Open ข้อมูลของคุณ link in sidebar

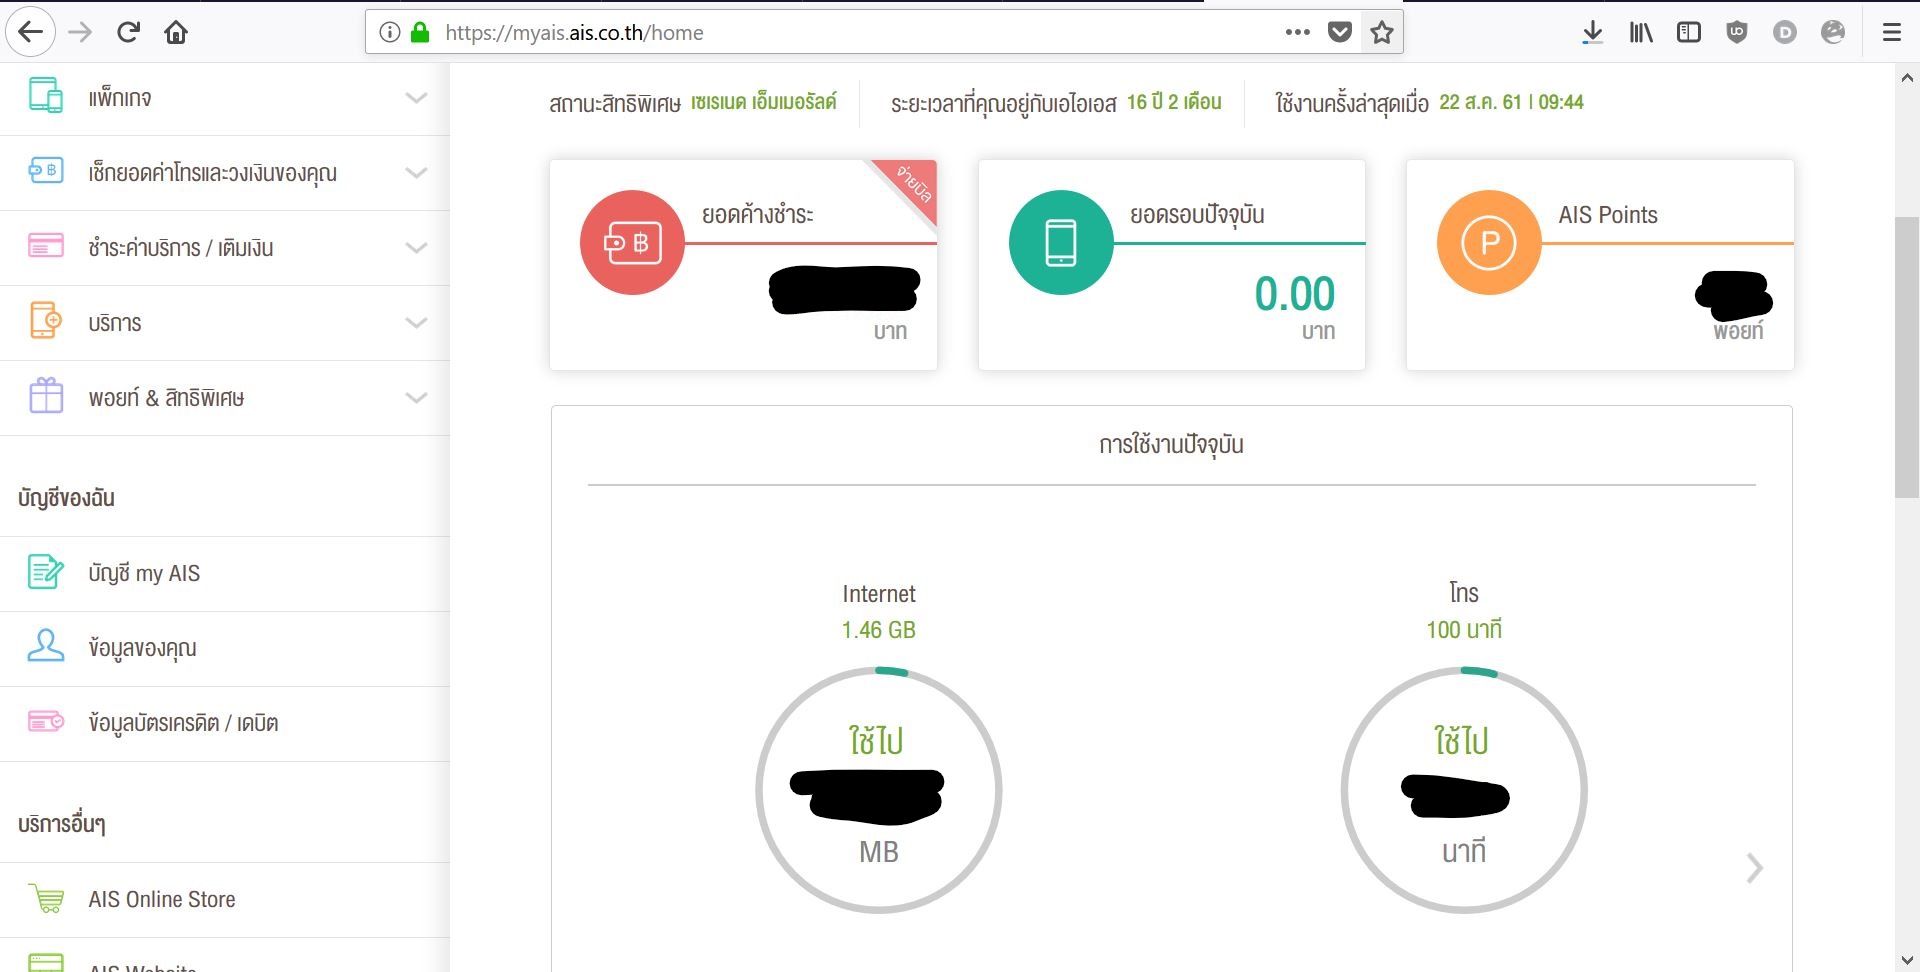(225, 649)
